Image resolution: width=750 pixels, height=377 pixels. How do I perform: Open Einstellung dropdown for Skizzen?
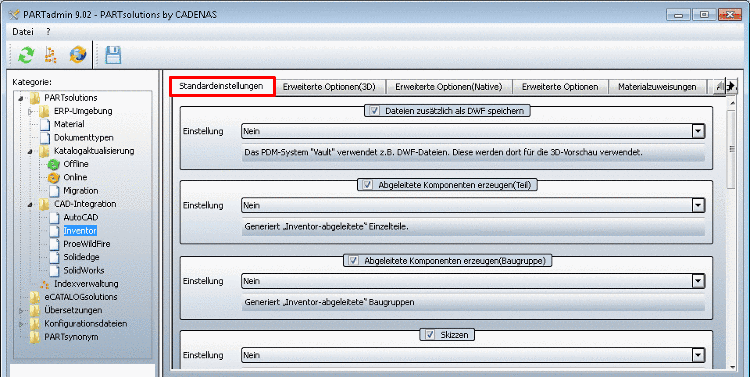click(x=698, y=355)
